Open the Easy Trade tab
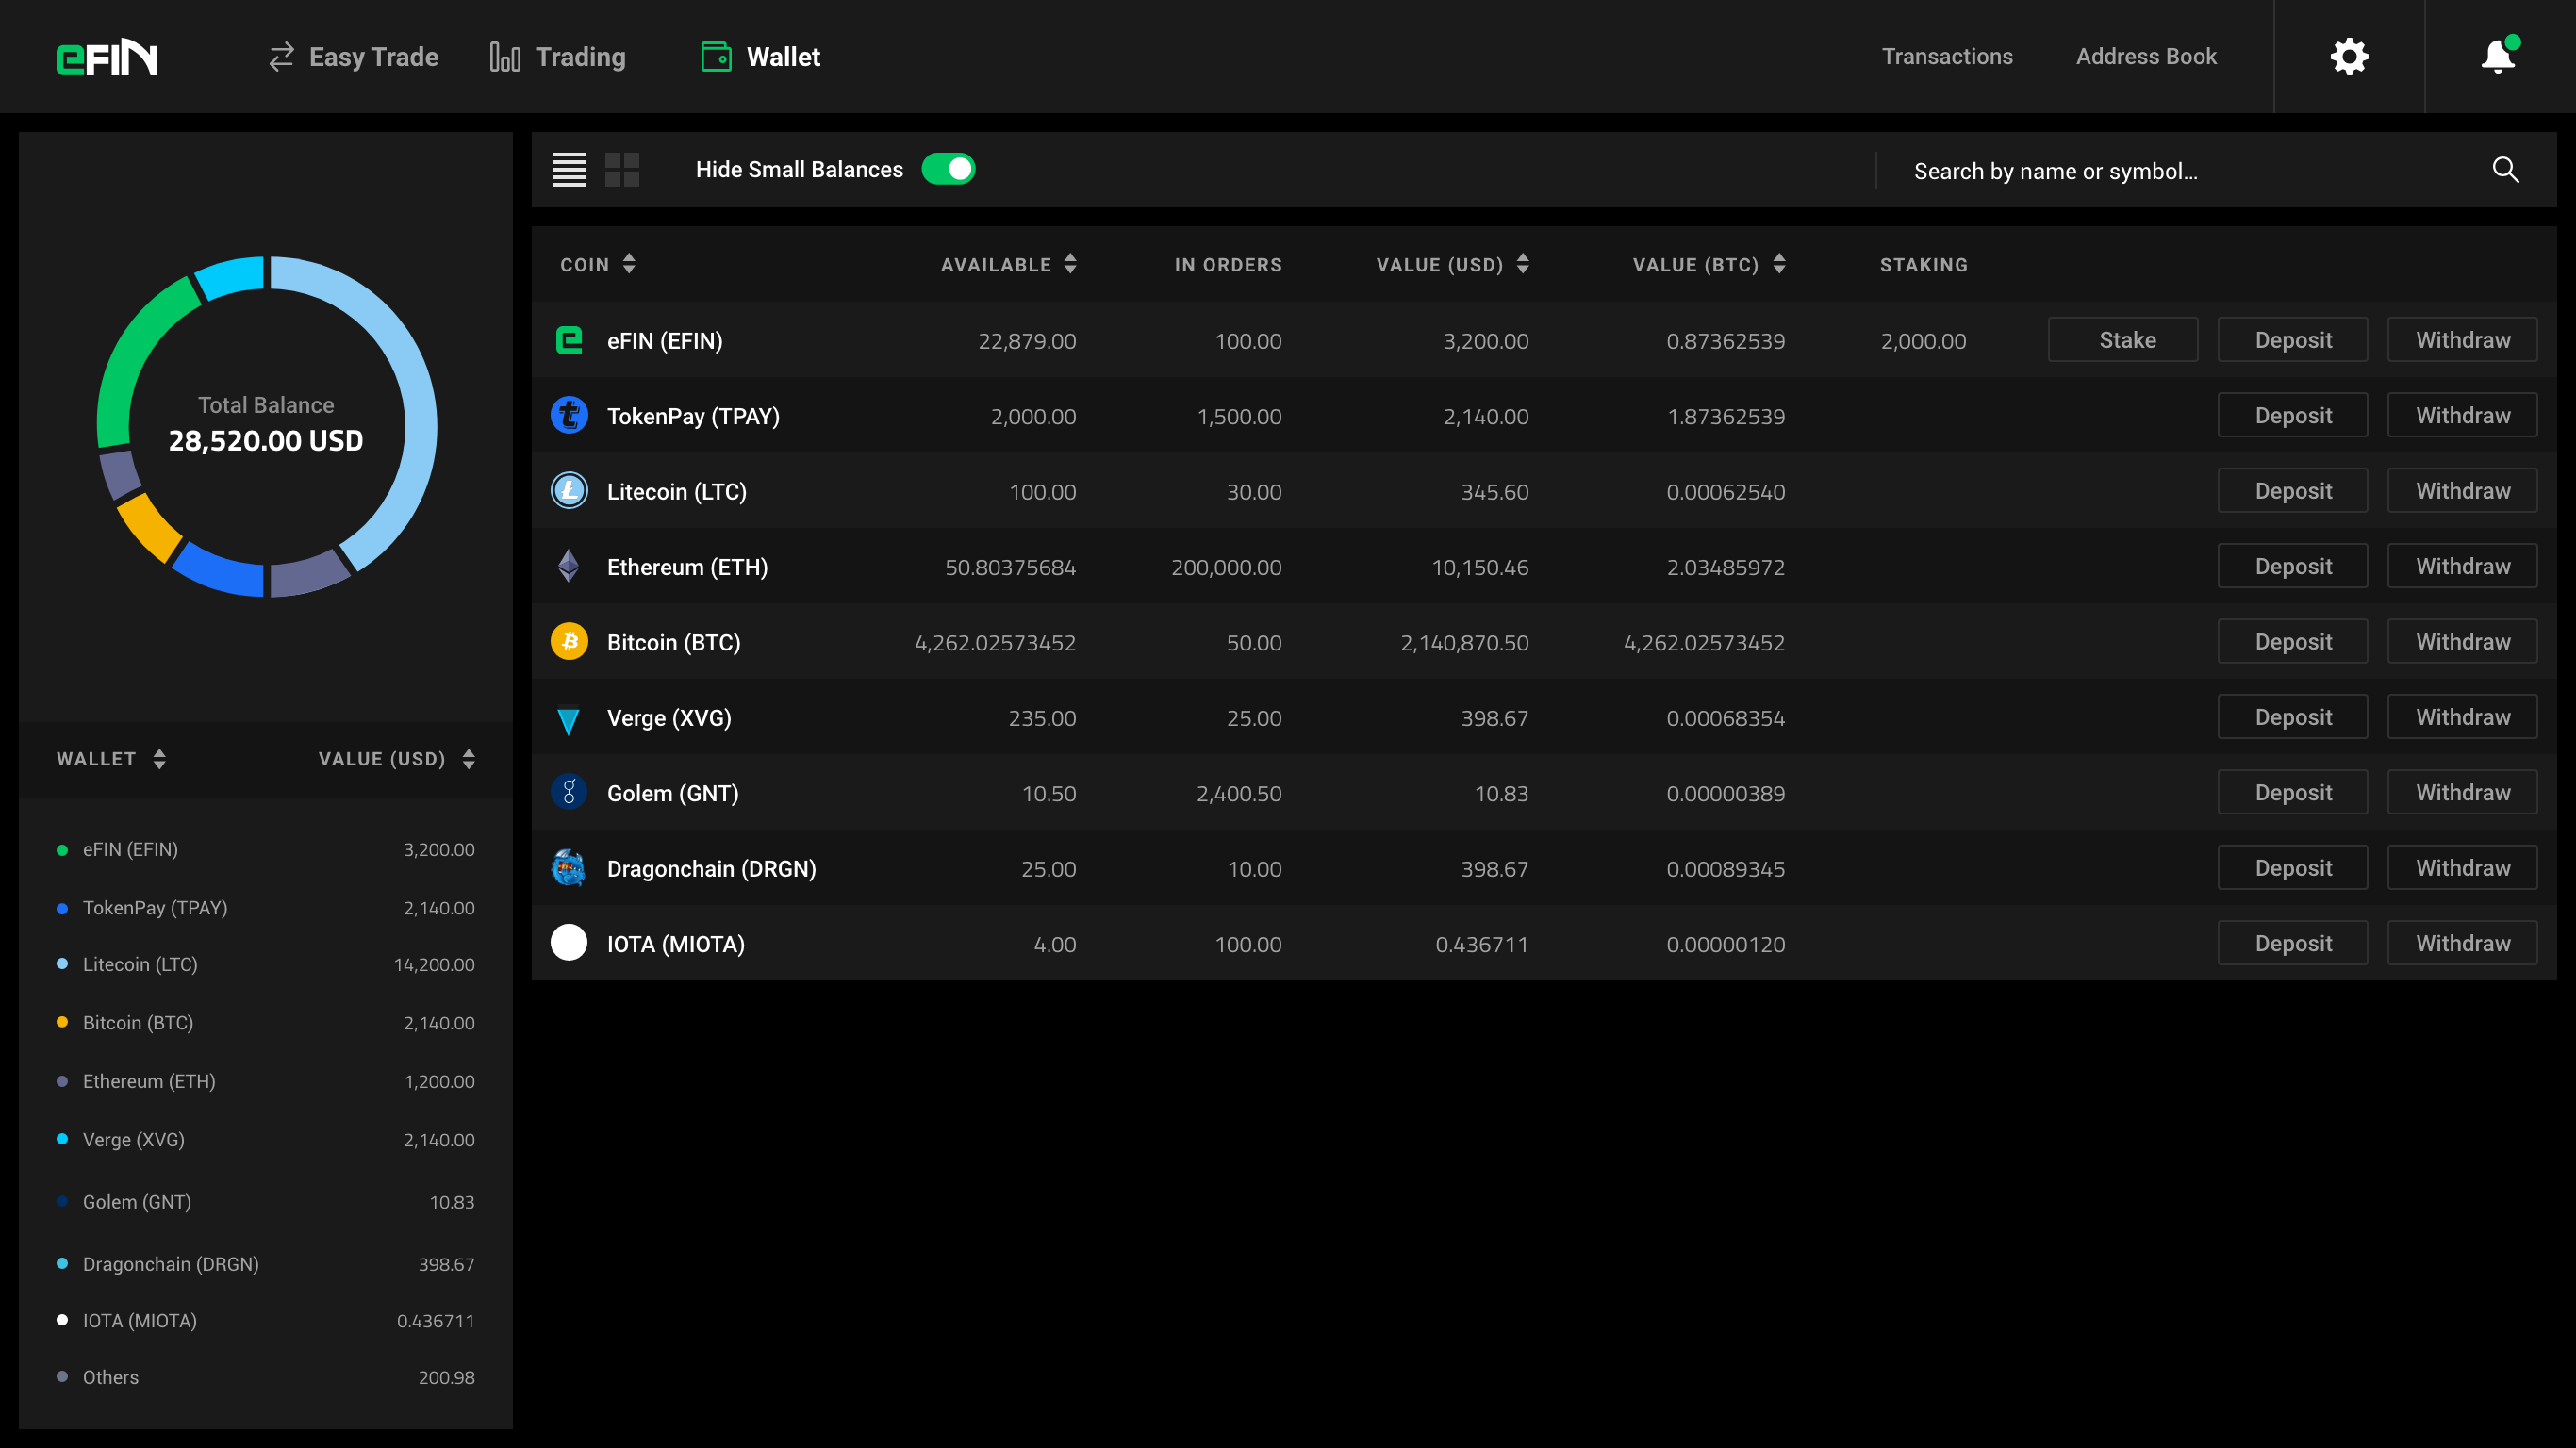 point(353,57)
